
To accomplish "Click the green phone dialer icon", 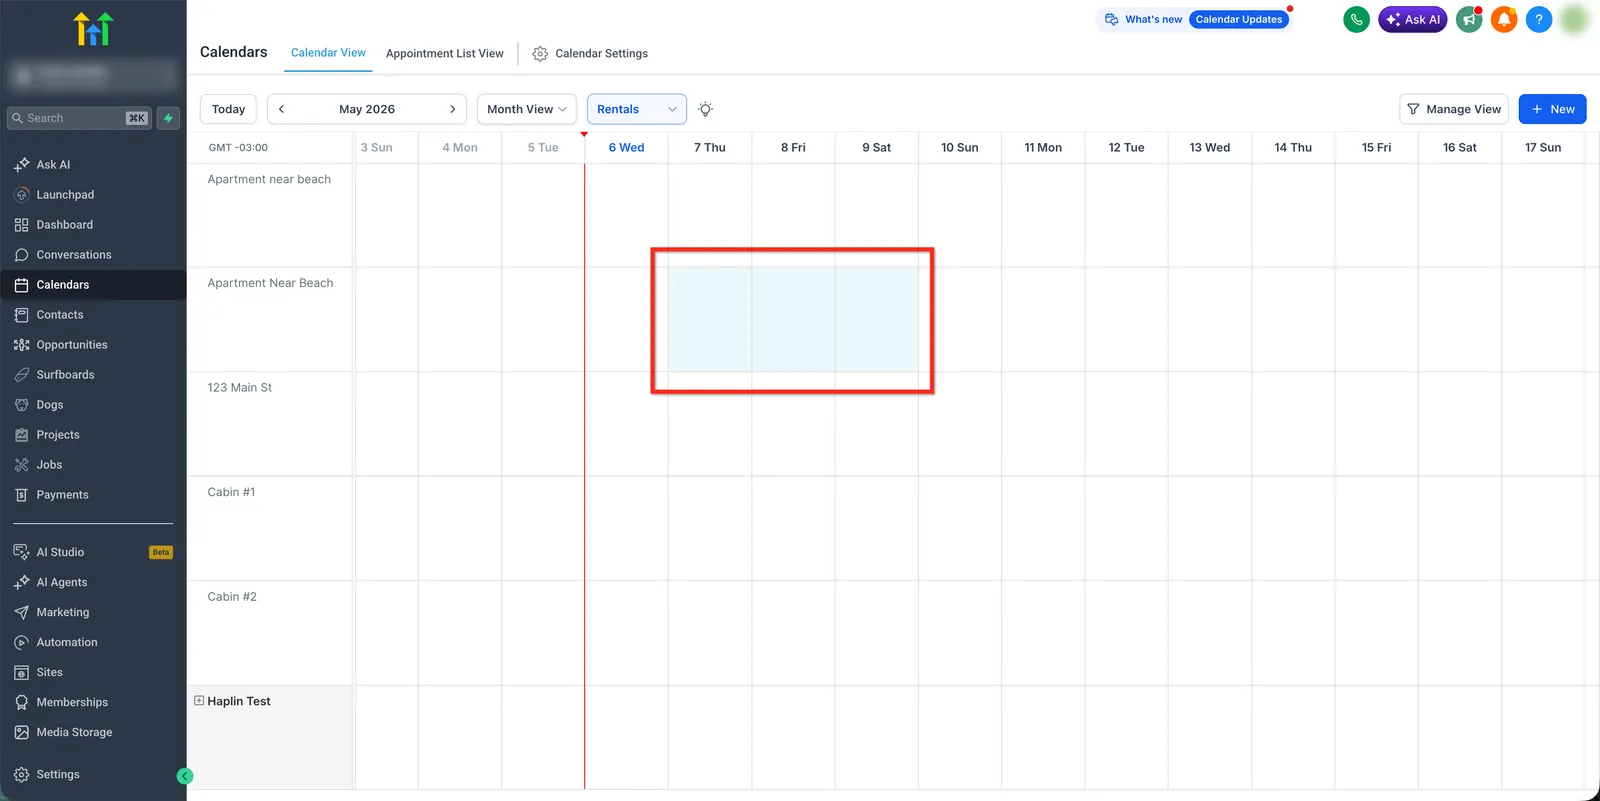I will point(1356,19).
